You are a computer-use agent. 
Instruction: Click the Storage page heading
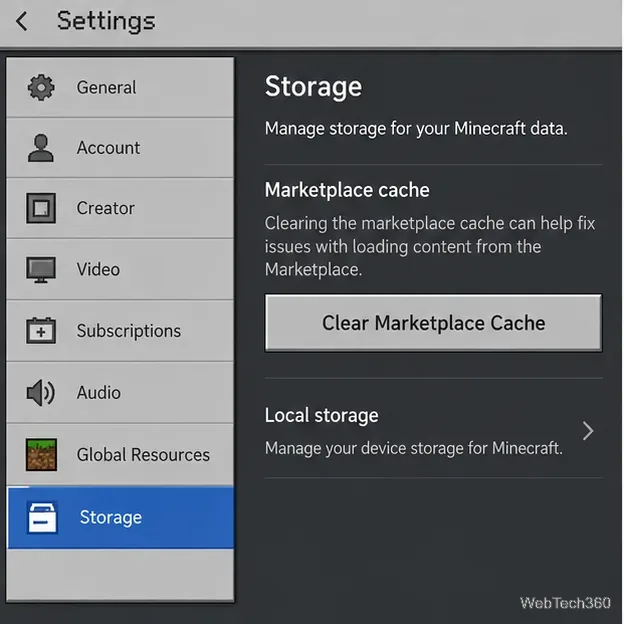tap(314, 87)
